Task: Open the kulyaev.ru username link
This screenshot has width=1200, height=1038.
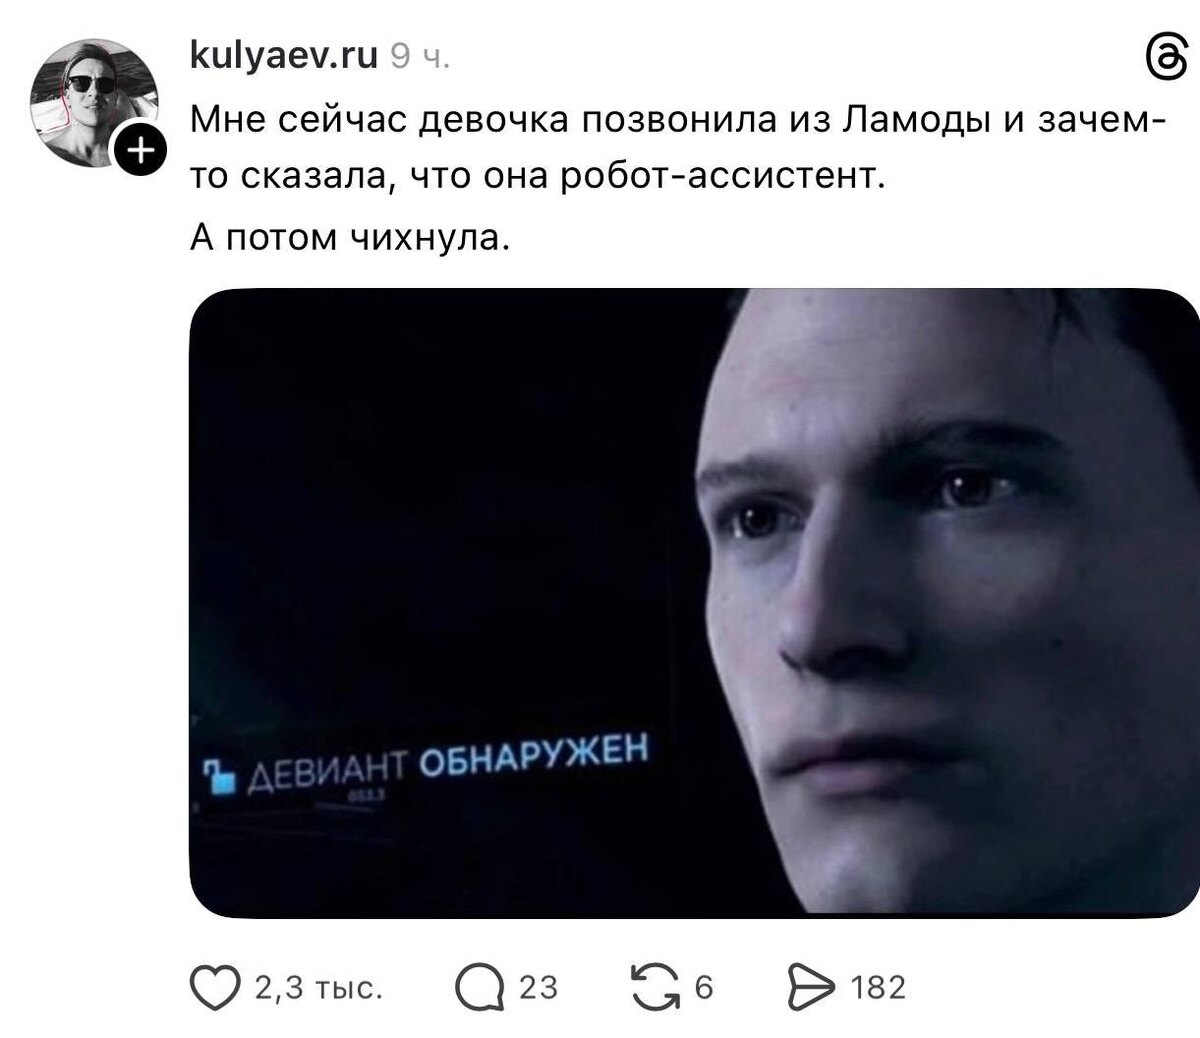Action: coord(283,58)
